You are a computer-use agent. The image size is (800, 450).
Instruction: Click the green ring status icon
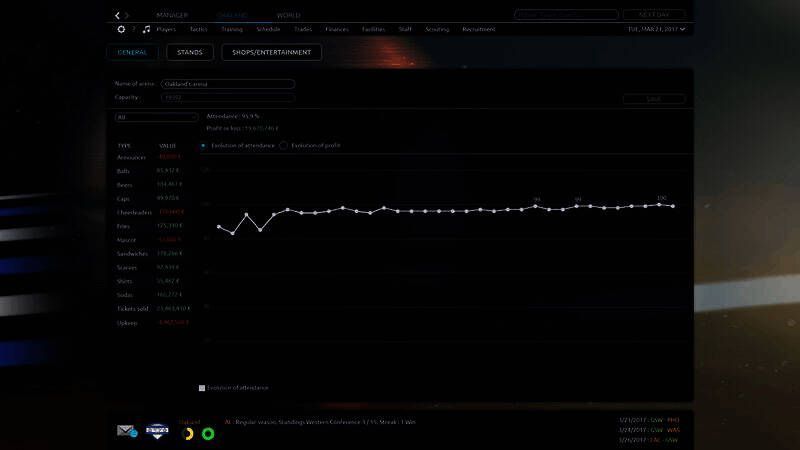(208, 433)
